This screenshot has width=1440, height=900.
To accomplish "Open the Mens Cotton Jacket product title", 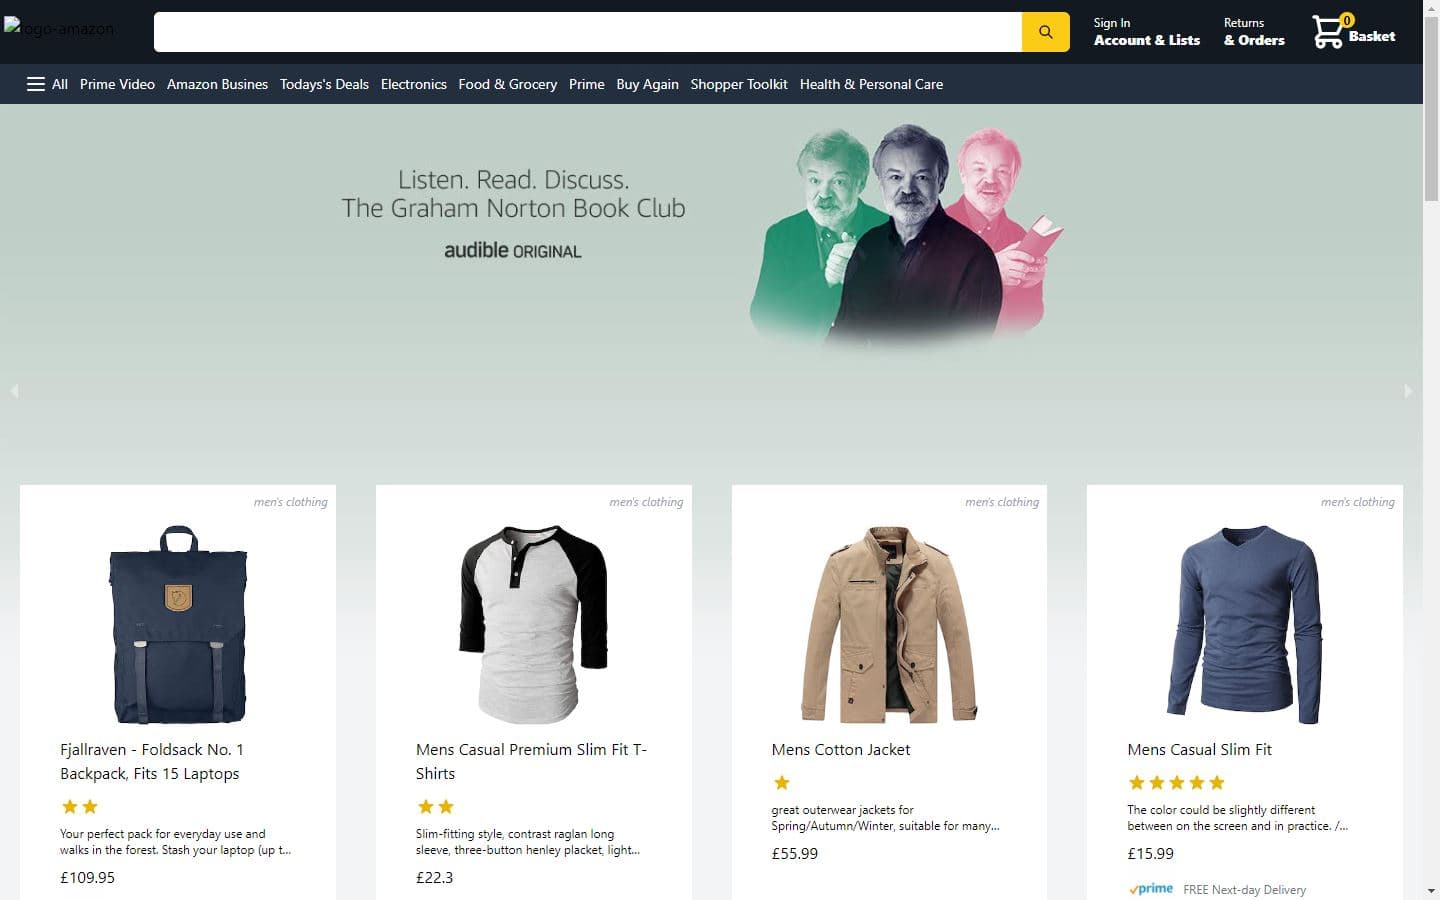I will pyautogui.click(x=840, y=749).
